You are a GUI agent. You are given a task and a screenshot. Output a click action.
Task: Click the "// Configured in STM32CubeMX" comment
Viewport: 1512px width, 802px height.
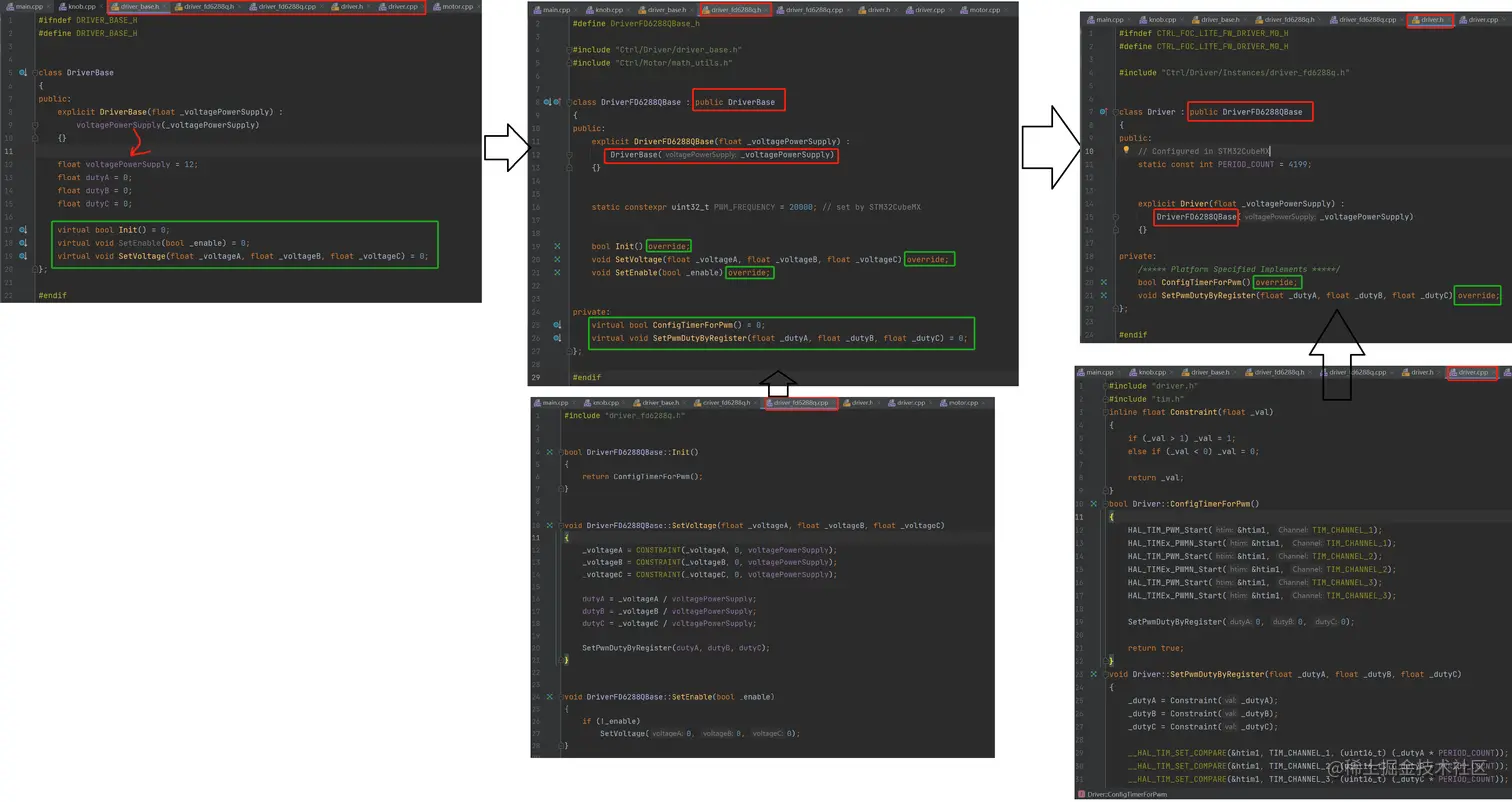(x=1204, y=151)
